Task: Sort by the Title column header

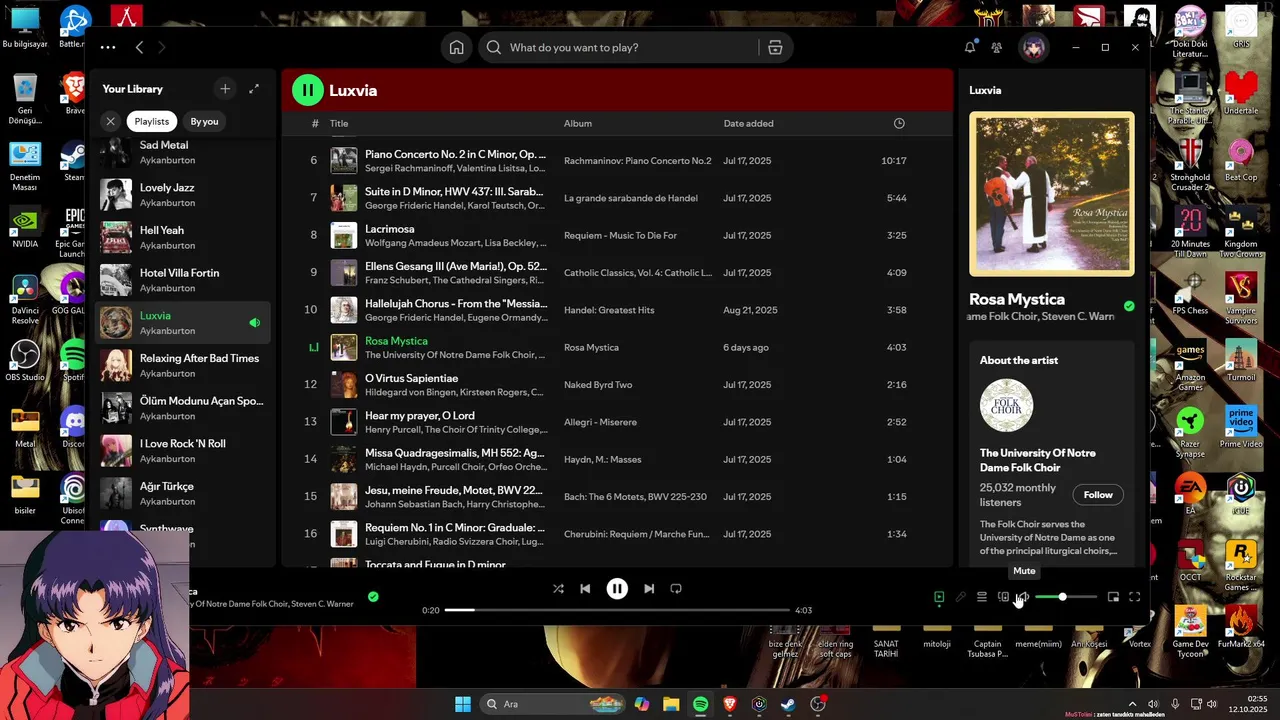Action: pyautogui.click(x=339, y=124)
